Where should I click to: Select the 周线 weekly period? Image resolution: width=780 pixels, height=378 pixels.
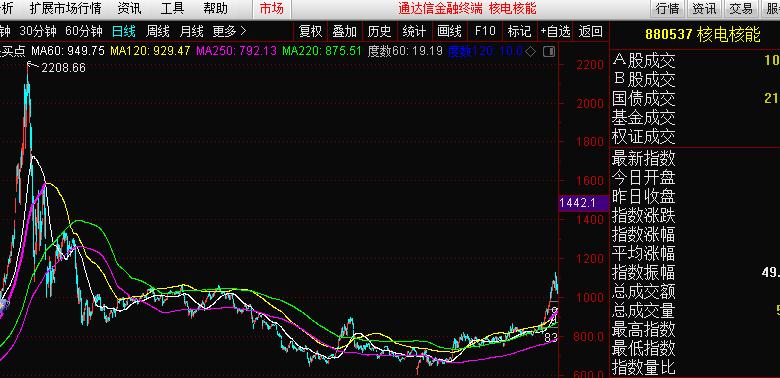158,32
